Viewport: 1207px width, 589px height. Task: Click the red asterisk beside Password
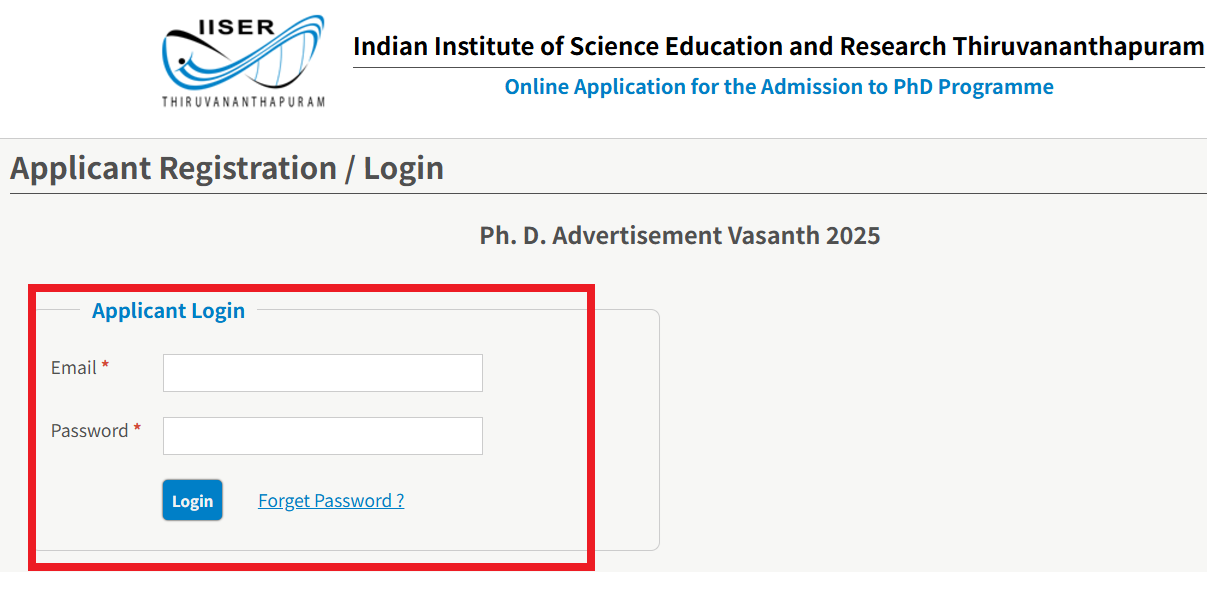click(x=137, y=431)
